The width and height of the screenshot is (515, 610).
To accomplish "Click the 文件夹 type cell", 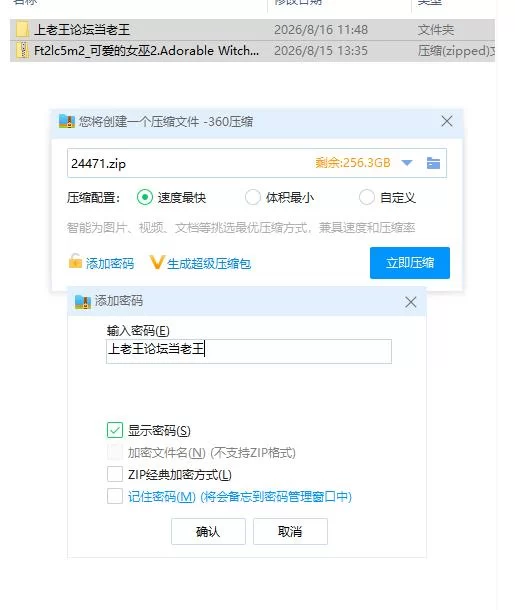I will coord(436,30).
